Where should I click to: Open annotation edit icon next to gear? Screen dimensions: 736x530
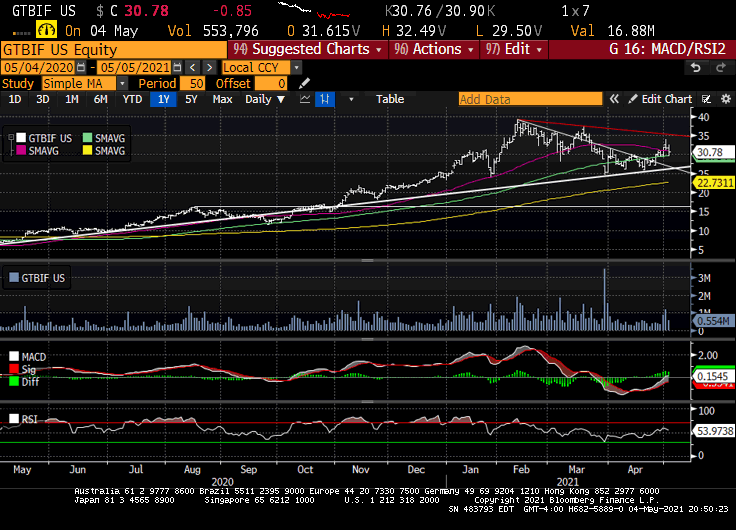[706, 99]
